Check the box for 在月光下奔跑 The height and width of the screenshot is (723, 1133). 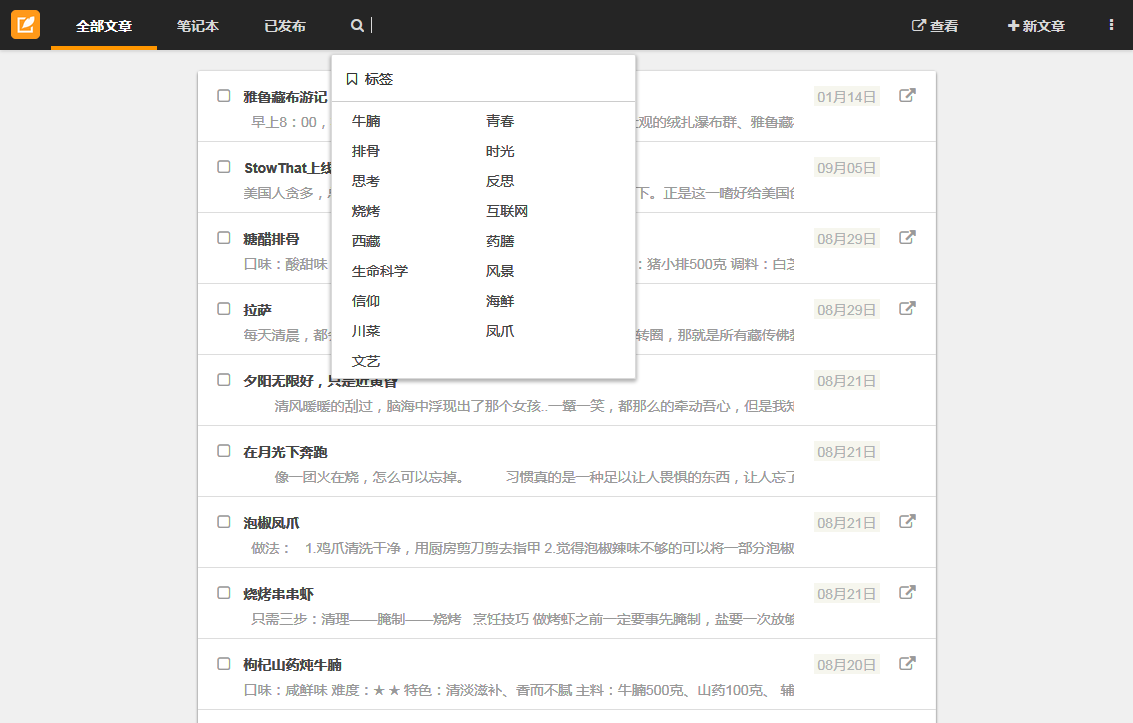224,451
